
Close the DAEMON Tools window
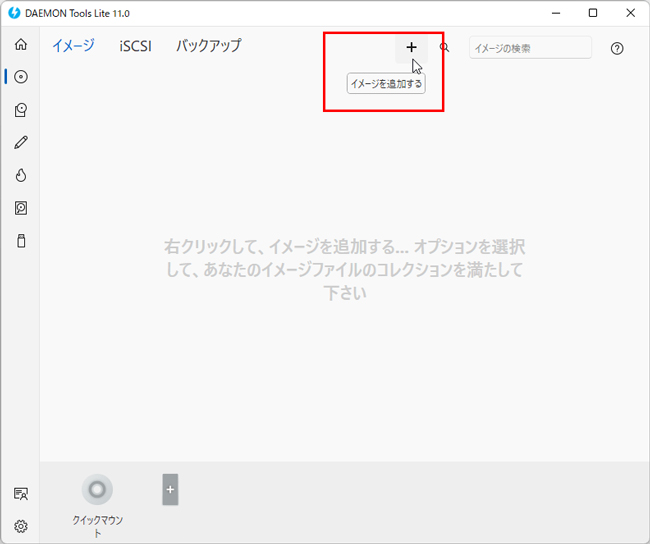point(631,13)
